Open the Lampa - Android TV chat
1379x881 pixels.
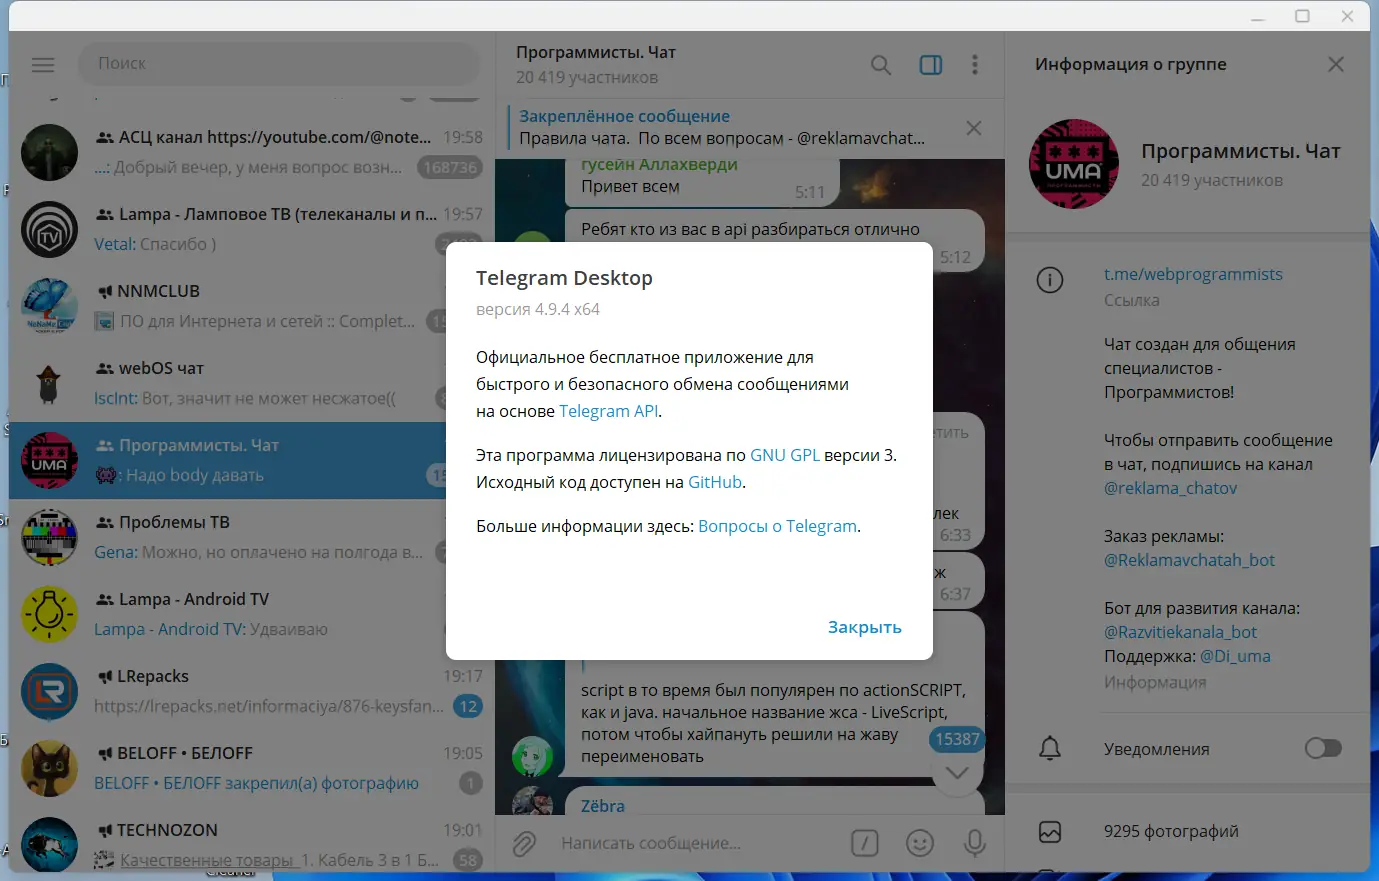(252, 614)
